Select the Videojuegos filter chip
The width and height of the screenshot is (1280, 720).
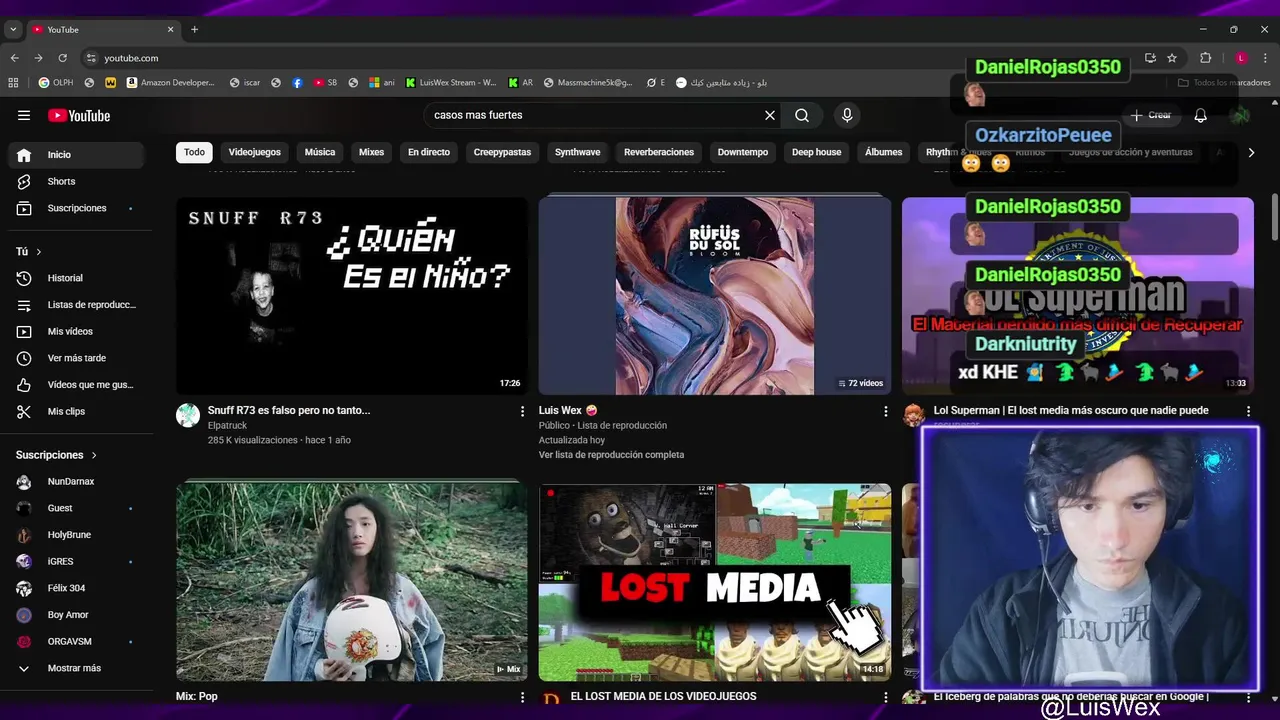click(254, 152)
